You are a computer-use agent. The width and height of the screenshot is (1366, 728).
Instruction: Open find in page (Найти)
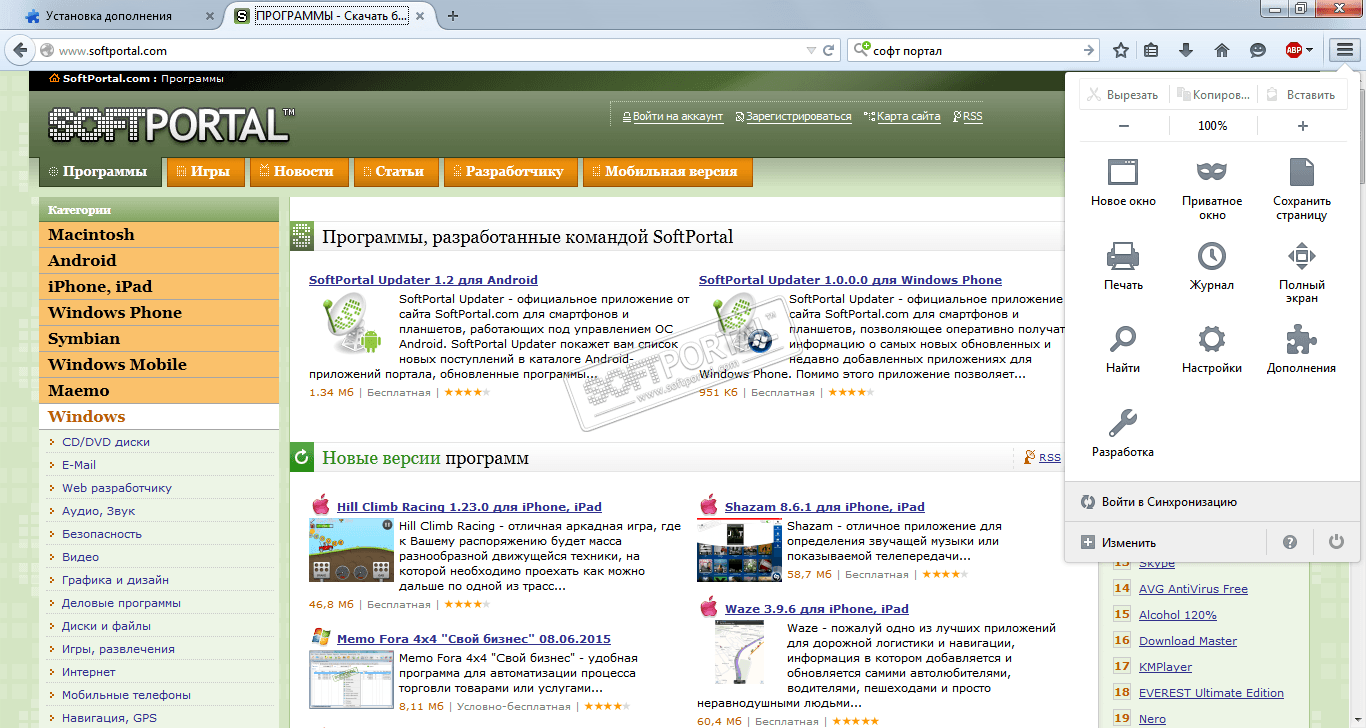tap(1123, 349)
